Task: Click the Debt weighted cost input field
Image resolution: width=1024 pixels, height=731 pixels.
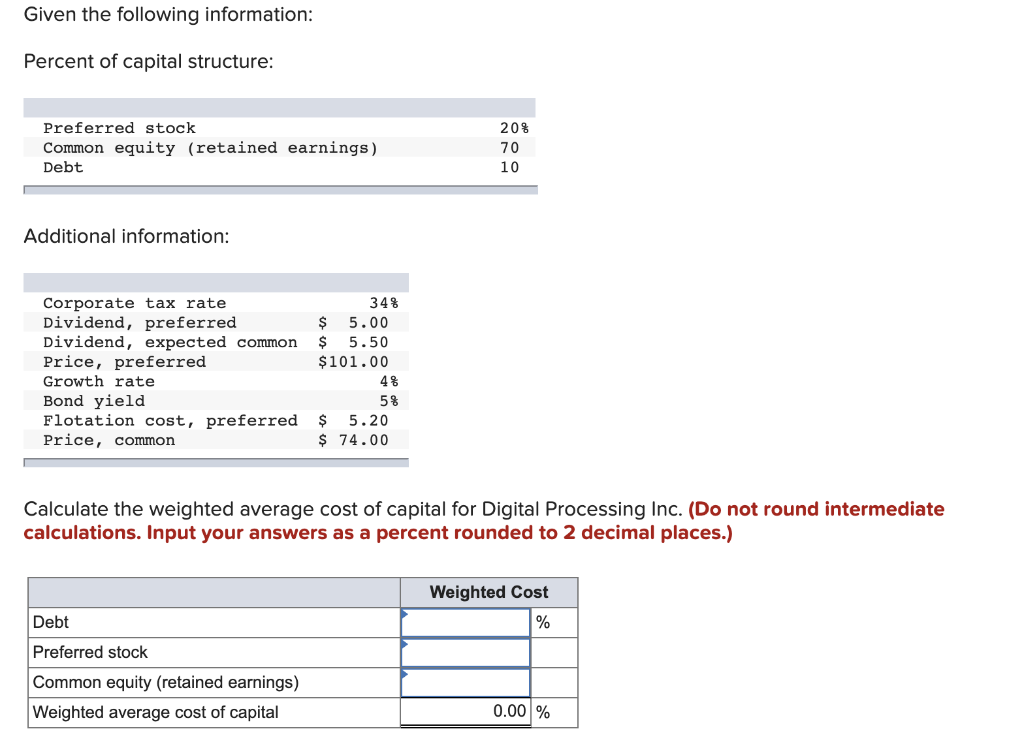Action: [x=464, y=622]
